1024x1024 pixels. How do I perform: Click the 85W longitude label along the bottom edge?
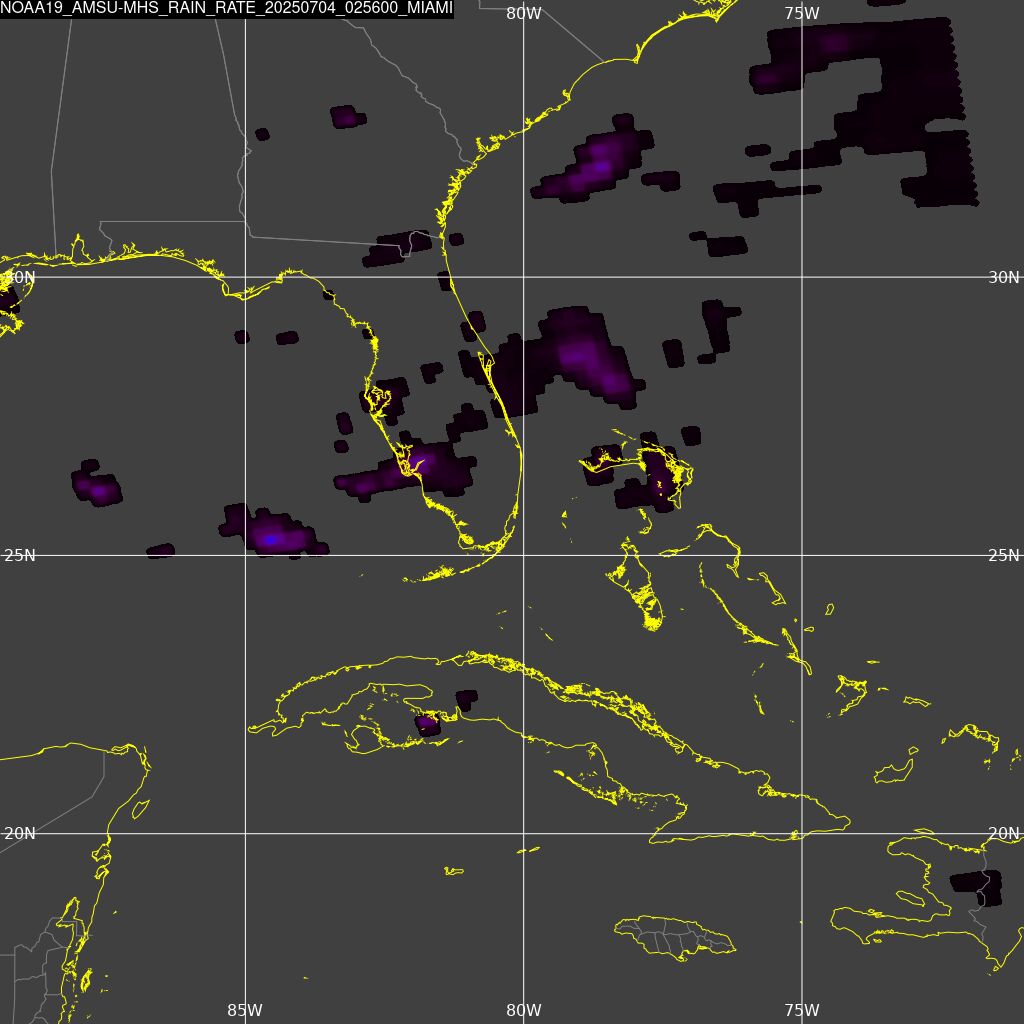point(245,1010)
